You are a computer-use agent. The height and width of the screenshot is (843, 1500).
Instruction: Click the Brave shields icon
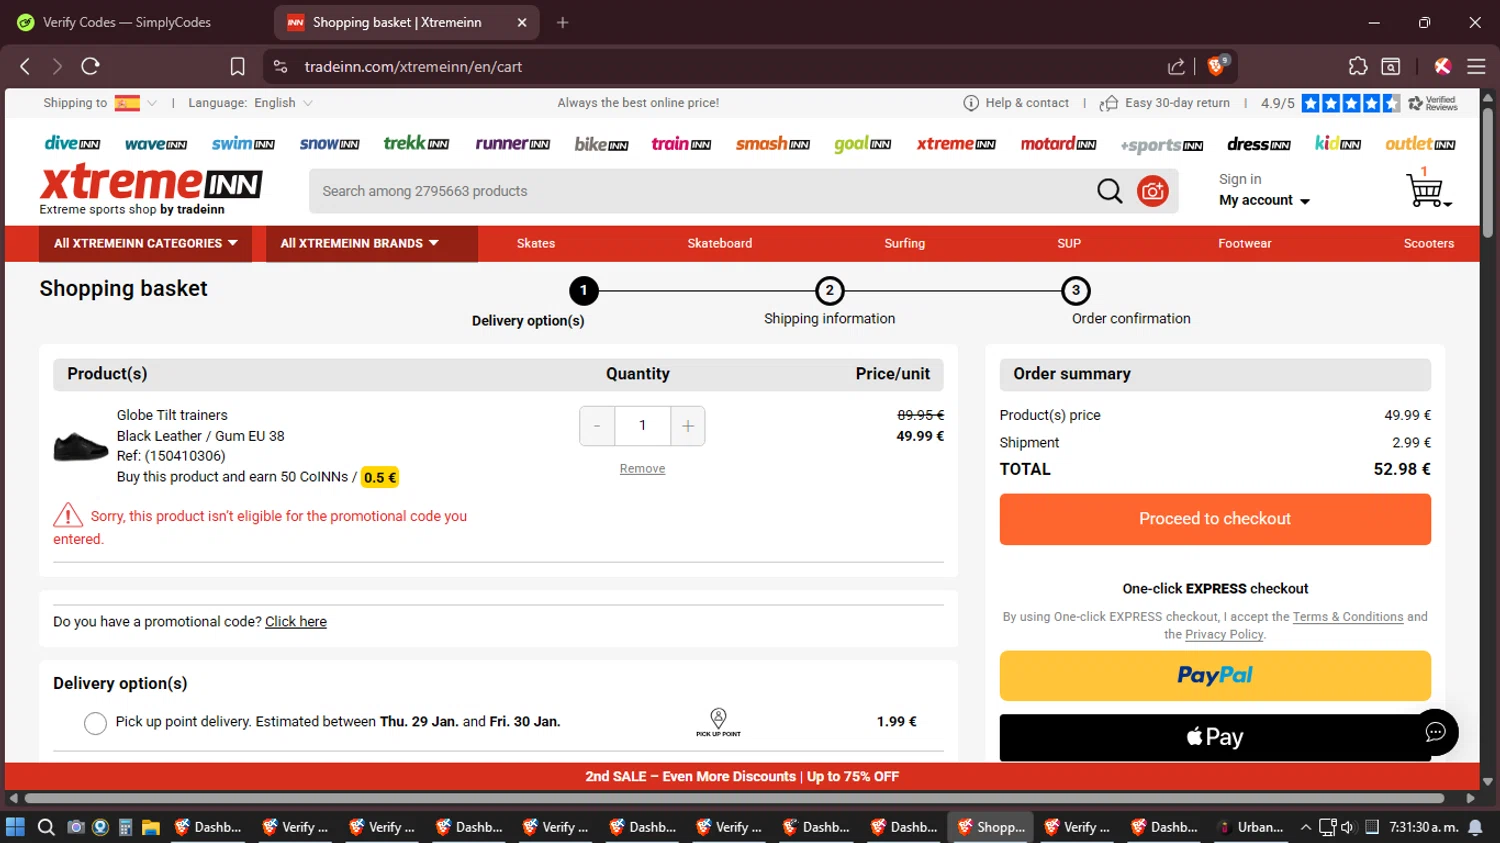1217,66
